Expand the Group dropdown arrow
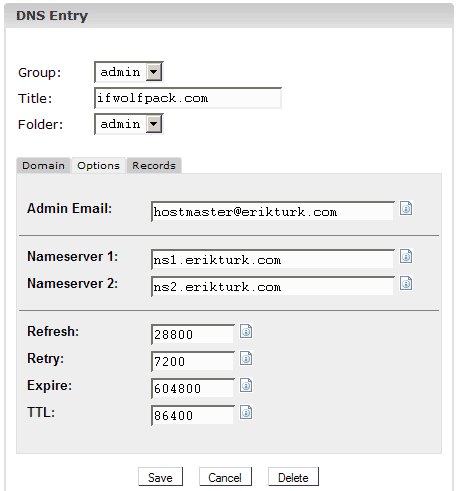Screen dimensions: 457x491 click(x=154, y=72)
